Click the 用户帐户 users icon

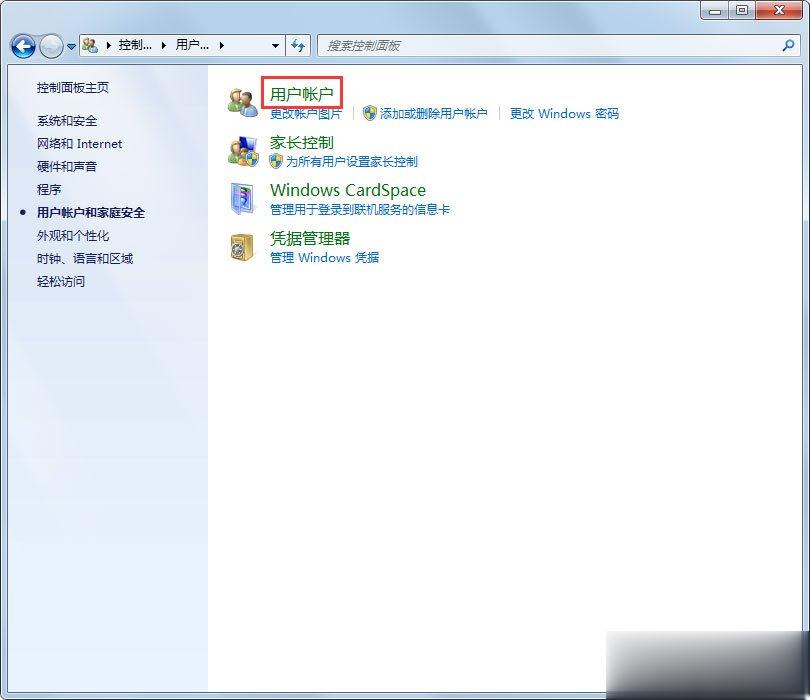tap(243, 102)
